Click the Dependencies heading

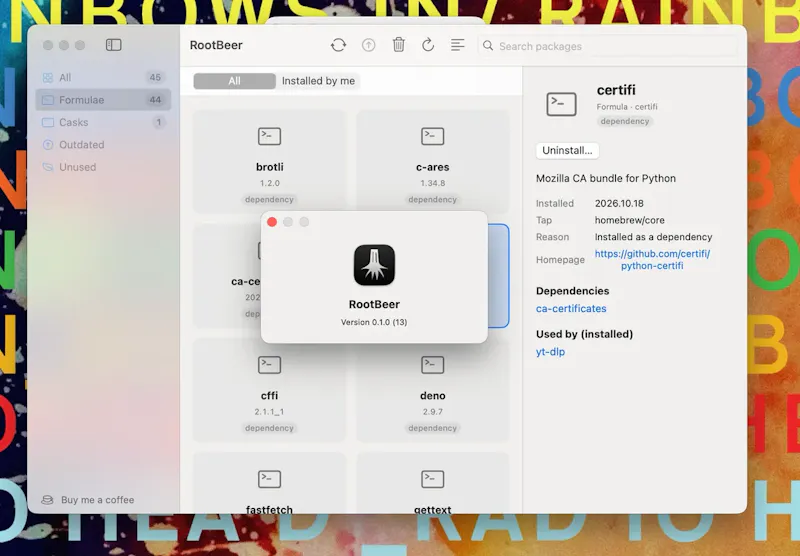point(572,291)
